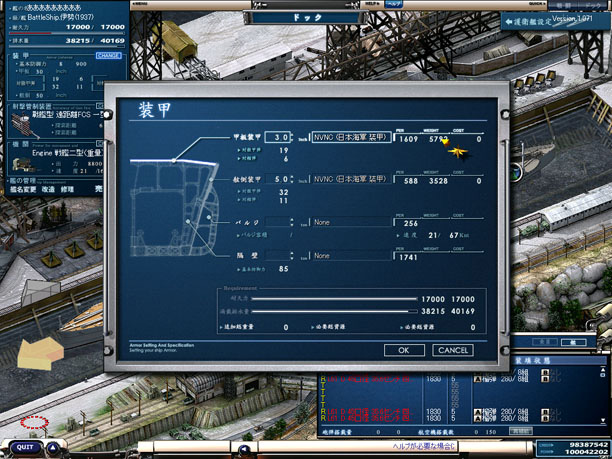
Task: Click the engine icon in ship panel
Action: point(21,164)
